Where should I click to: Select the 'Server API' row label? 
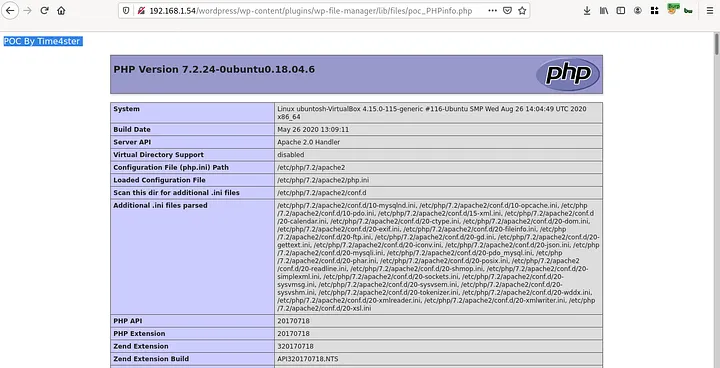pos(132,142)
